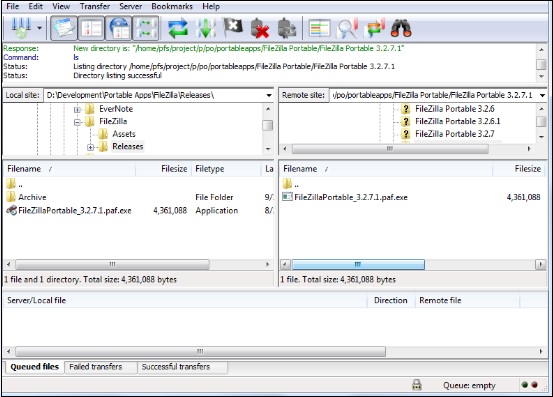This screenshot has height=397, width=553.
Task: Open the File menu
Action: coord(13,6)
